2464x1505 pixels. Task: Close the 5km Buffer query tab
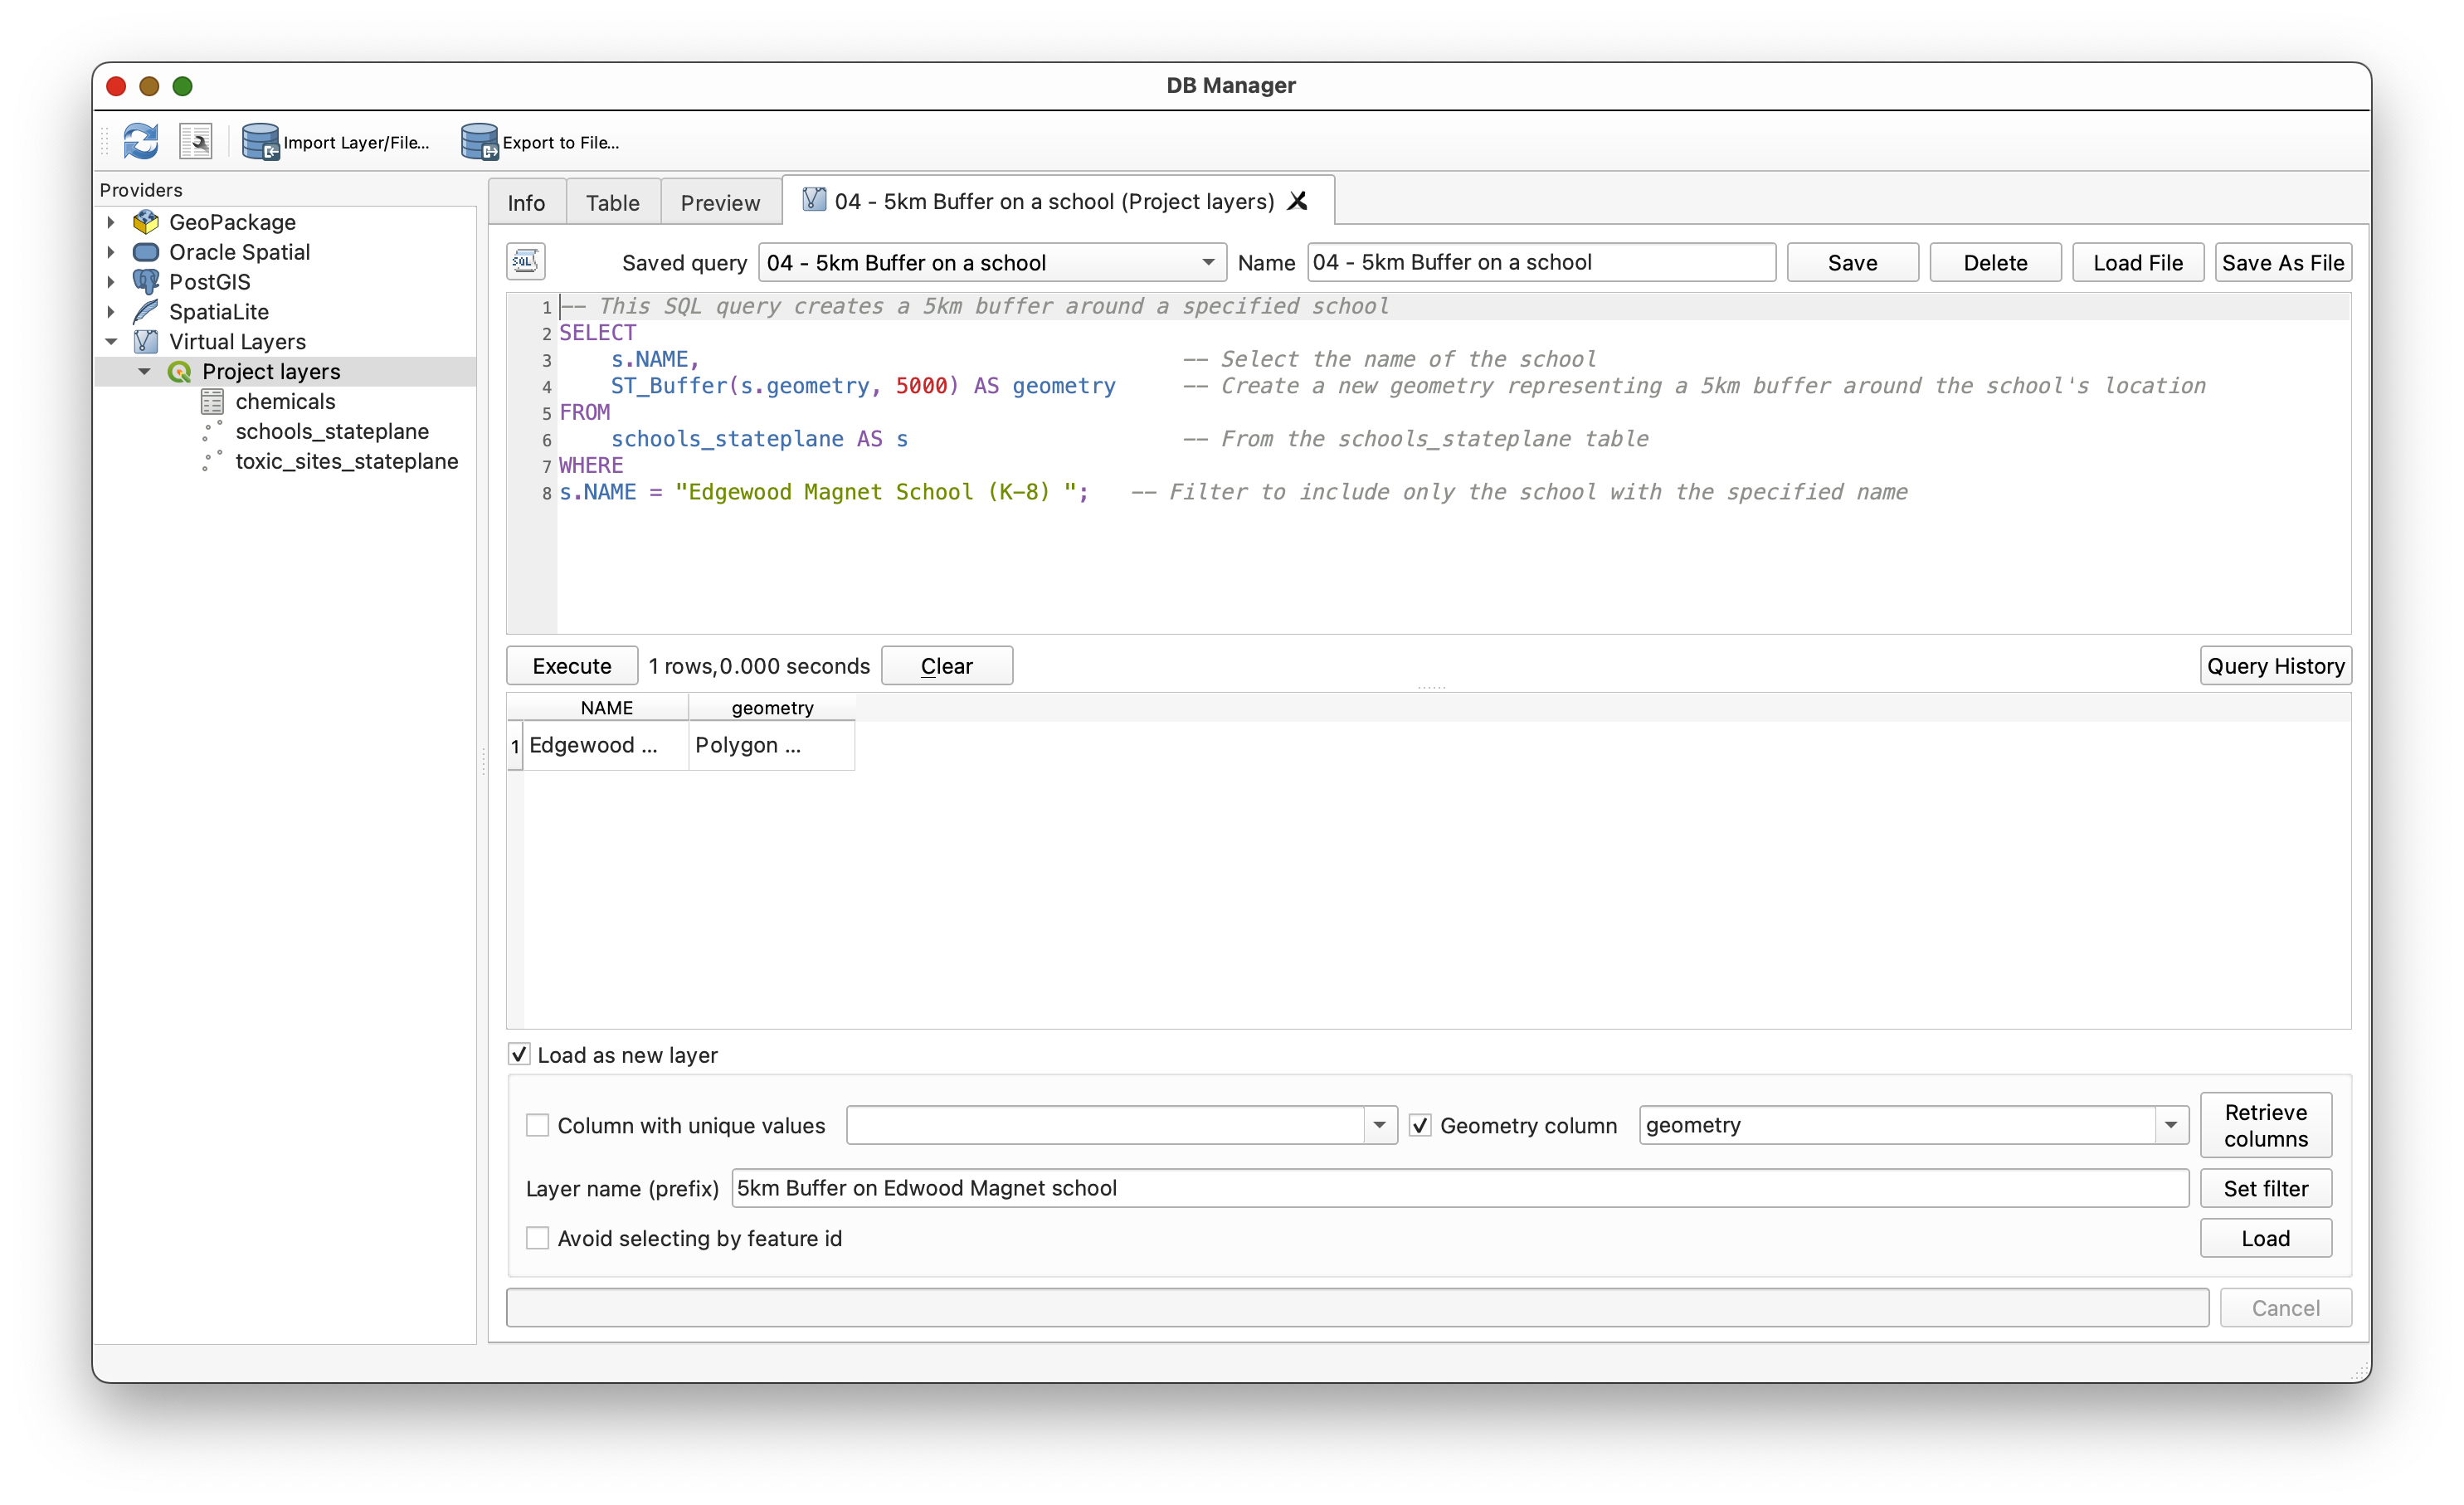click(1298, 201)
